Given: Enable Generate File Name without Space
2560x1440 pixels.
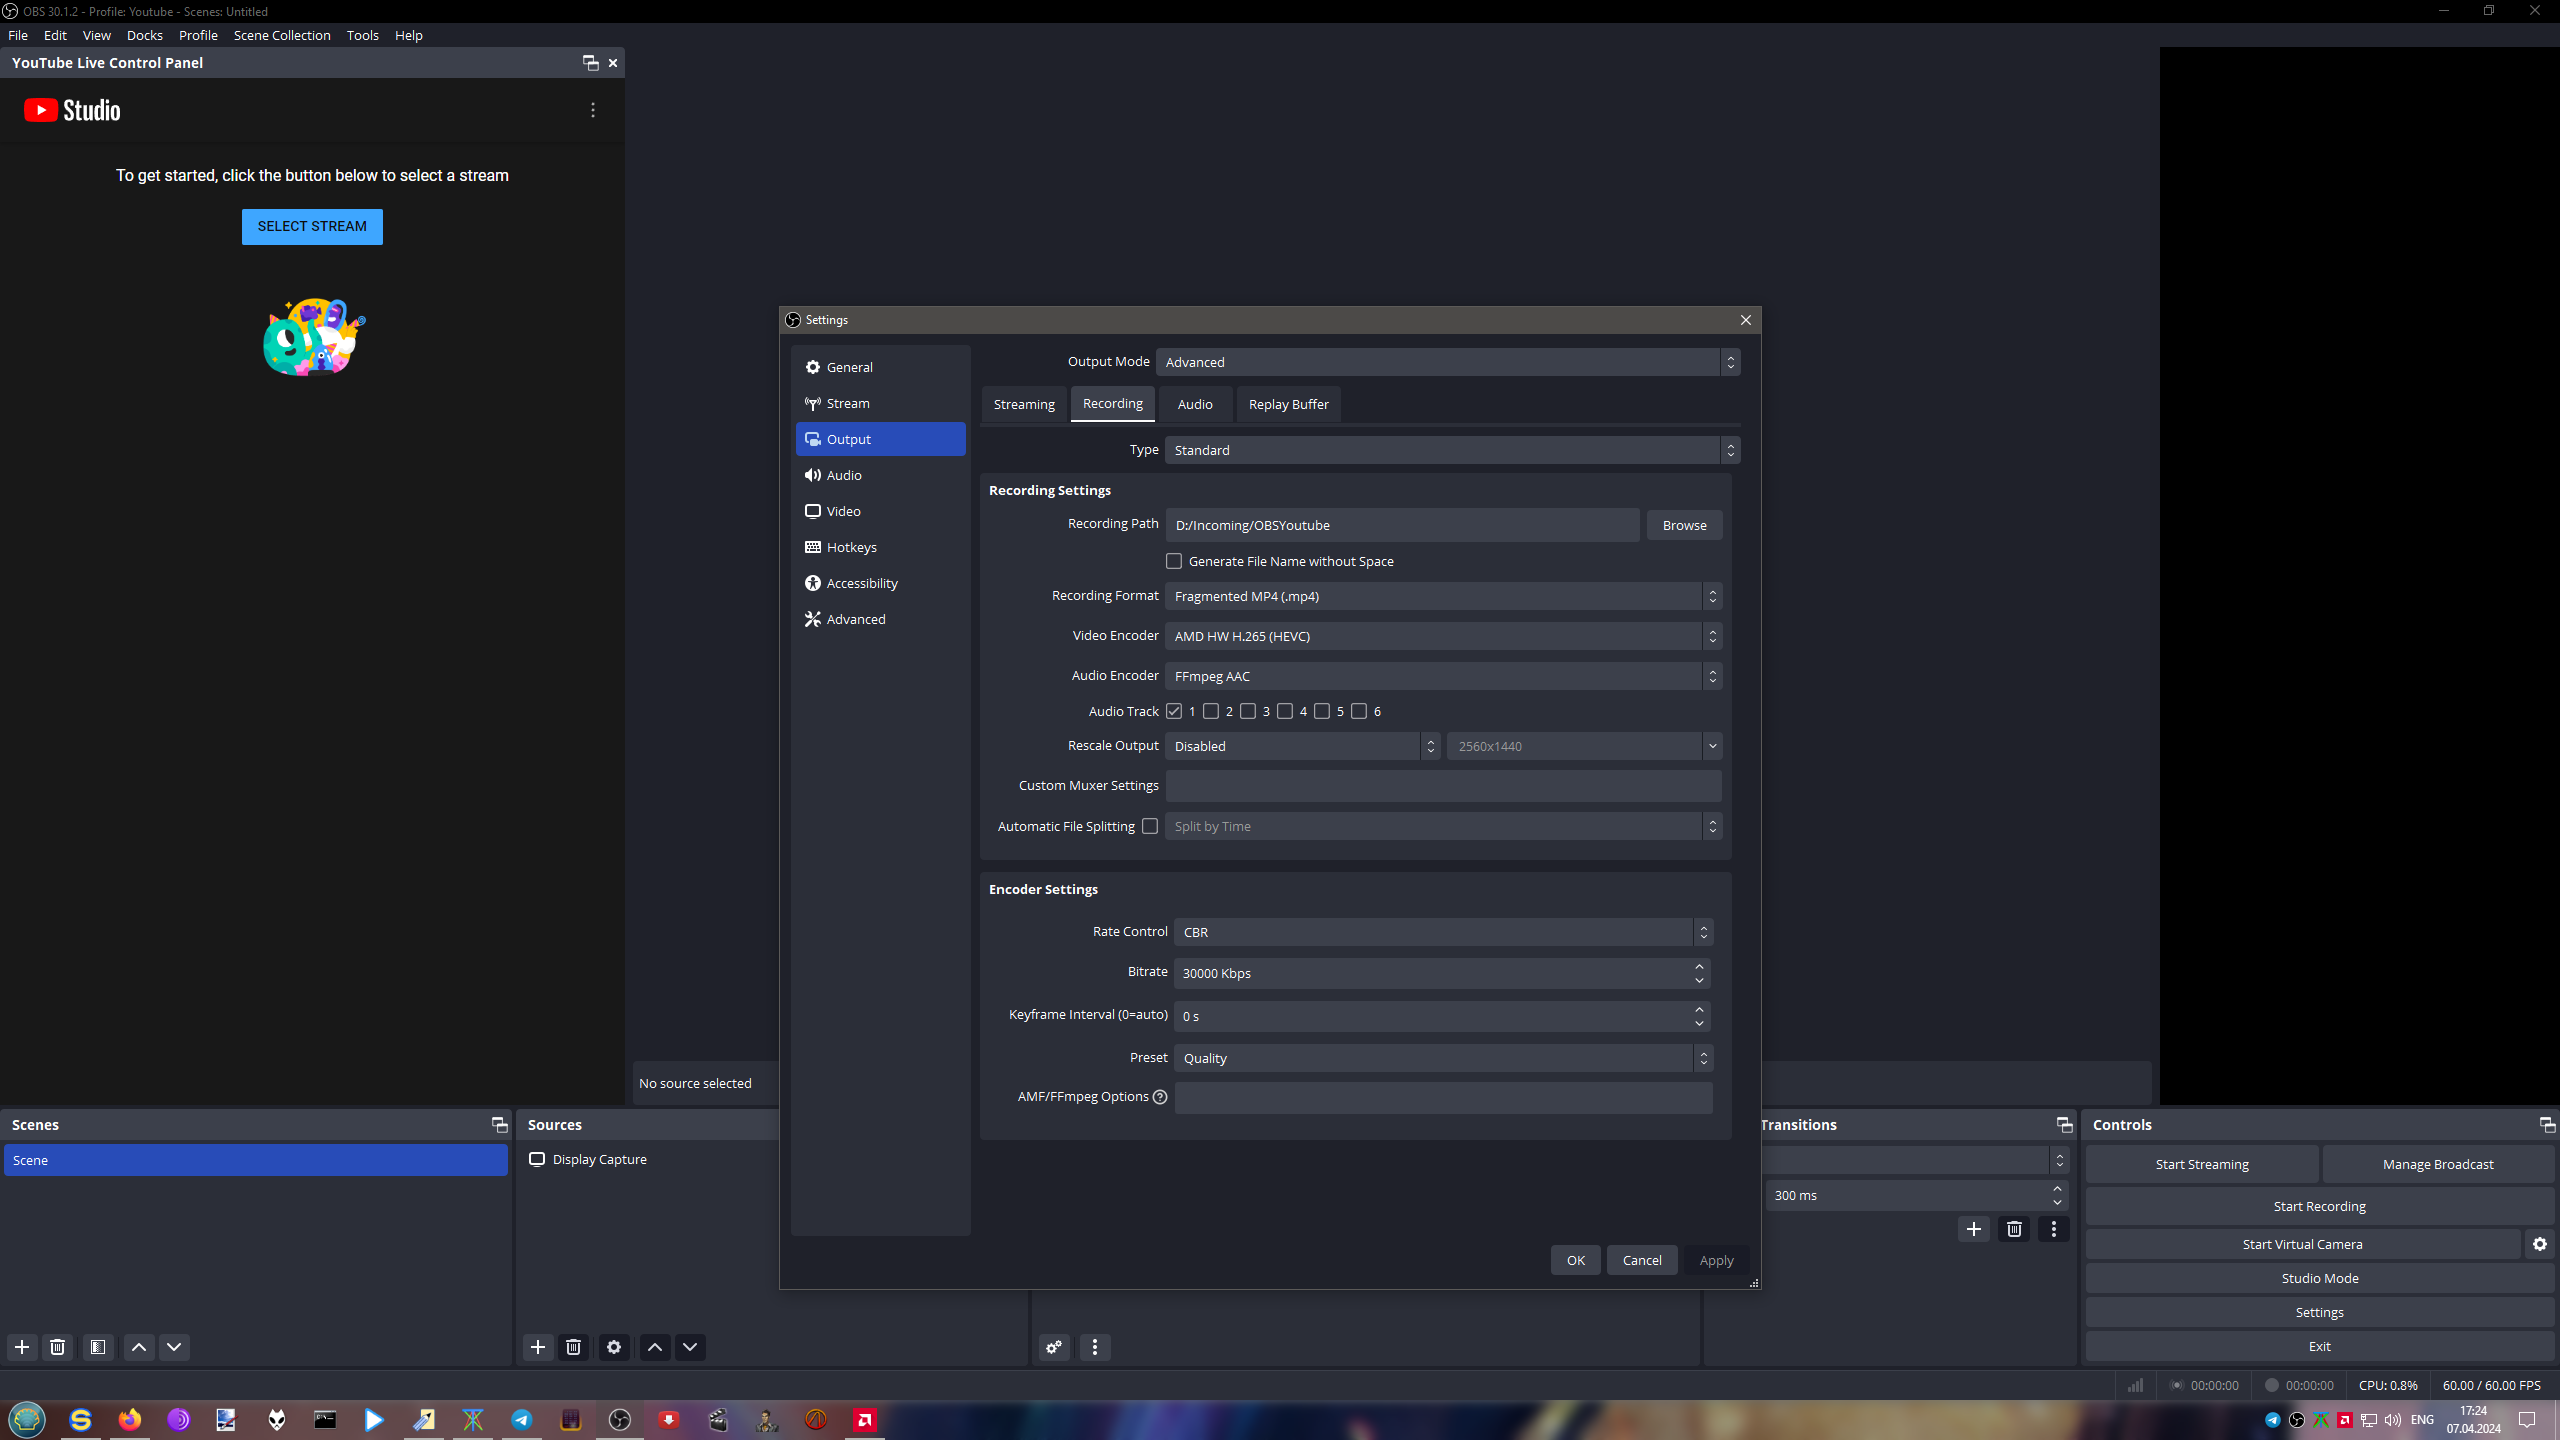Looking at the screenshot, I should pos(1174,561).
